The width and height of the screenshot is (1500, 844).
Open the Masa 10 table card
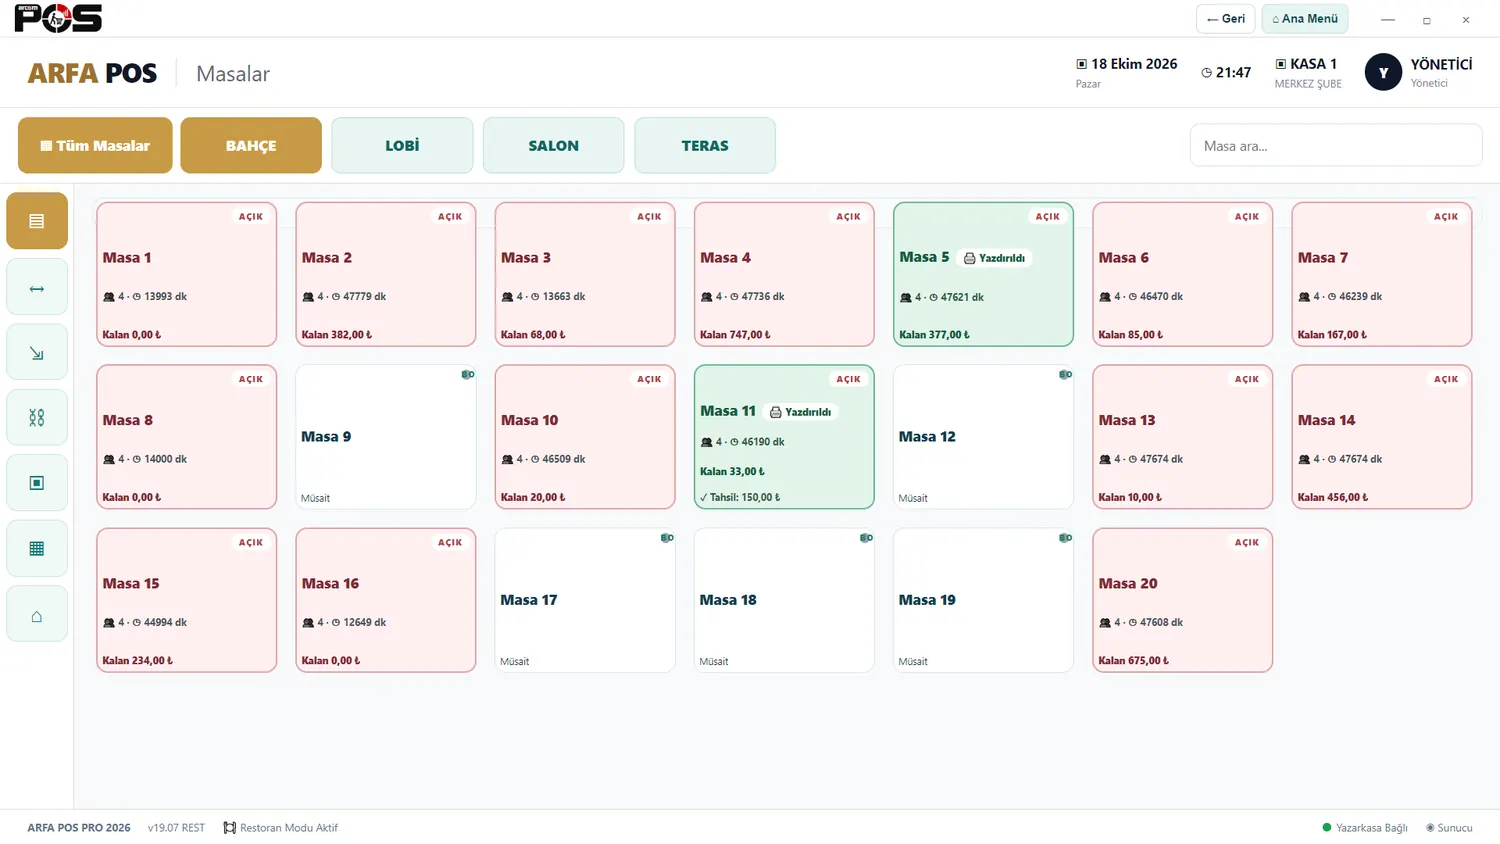point(585,437)
